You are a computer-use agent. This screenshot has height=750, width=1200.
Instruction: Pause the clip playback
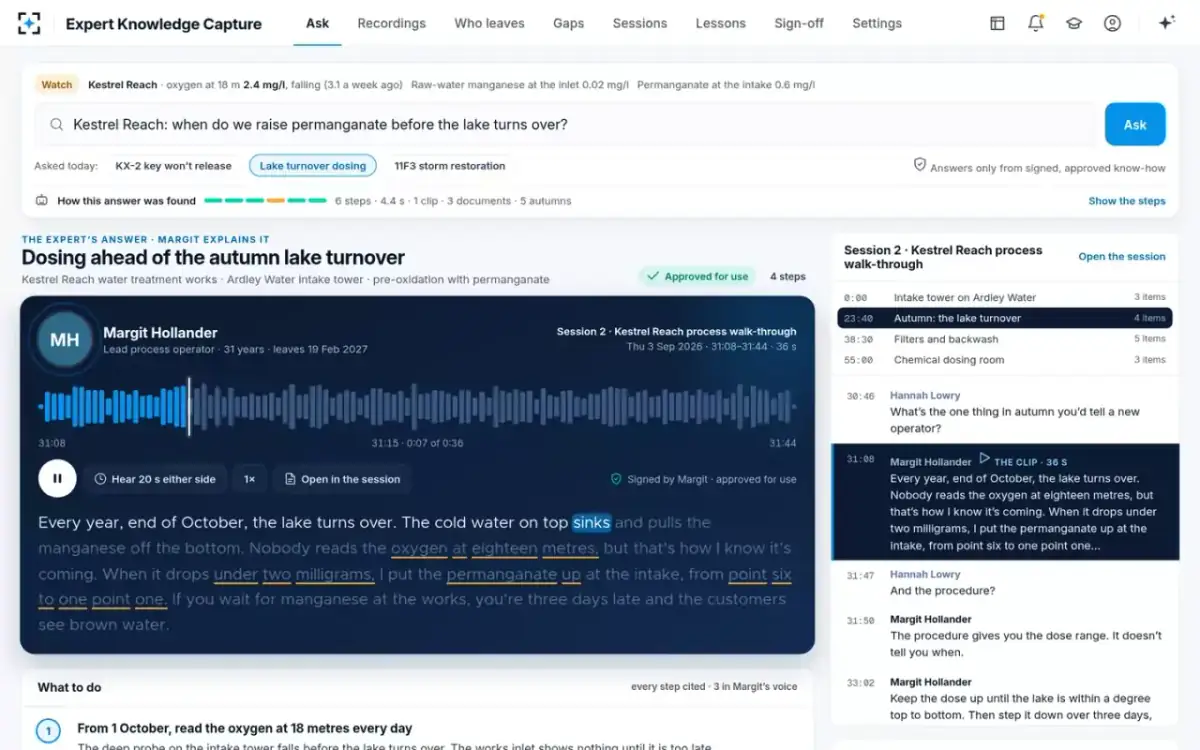57,479
